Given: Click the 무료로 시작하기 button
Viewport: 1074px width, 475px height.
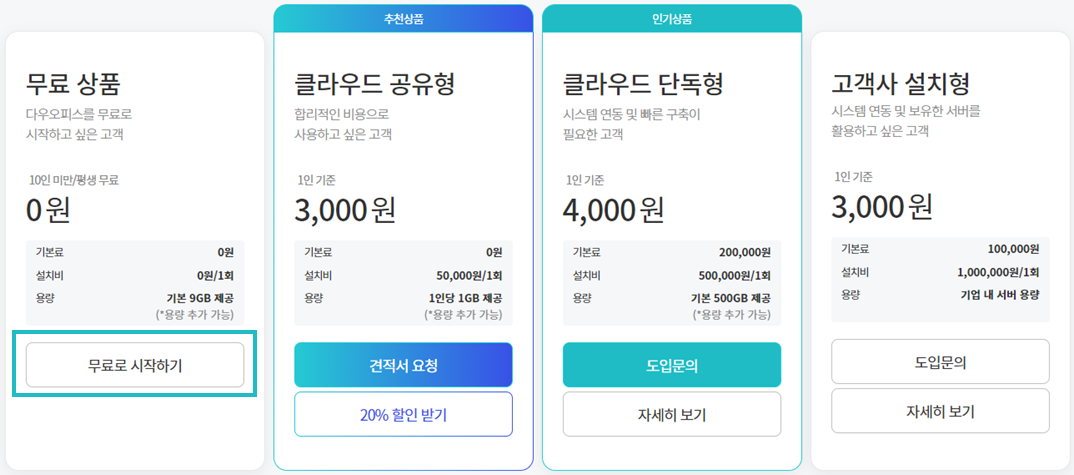Looking at the screenshot, I should 135,365.
